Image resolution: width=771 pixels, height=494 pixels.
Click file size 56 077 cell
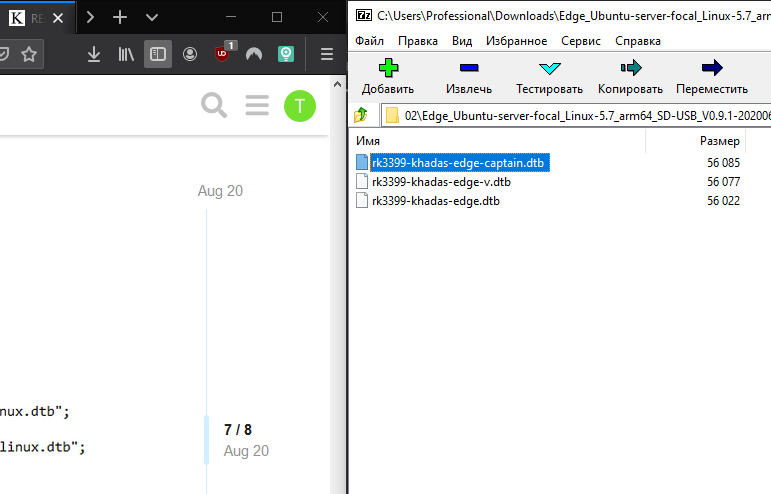click(723, 182)
